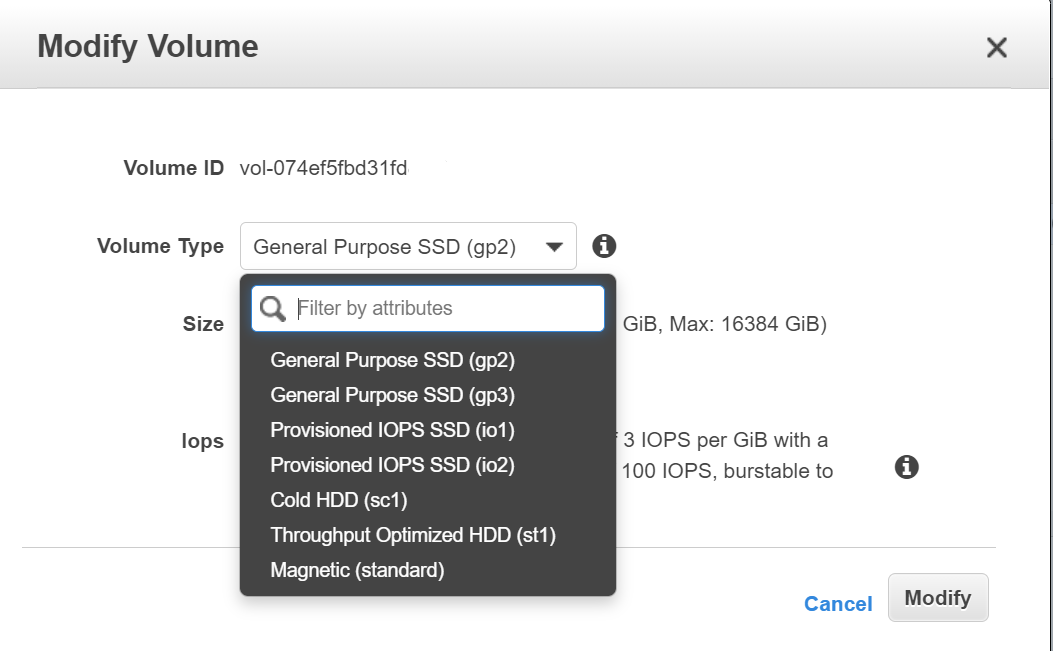Screen dimensions: 1053x651
Task: Select Throughput Optimized HDD (st1)
Action: click(413, 535)
